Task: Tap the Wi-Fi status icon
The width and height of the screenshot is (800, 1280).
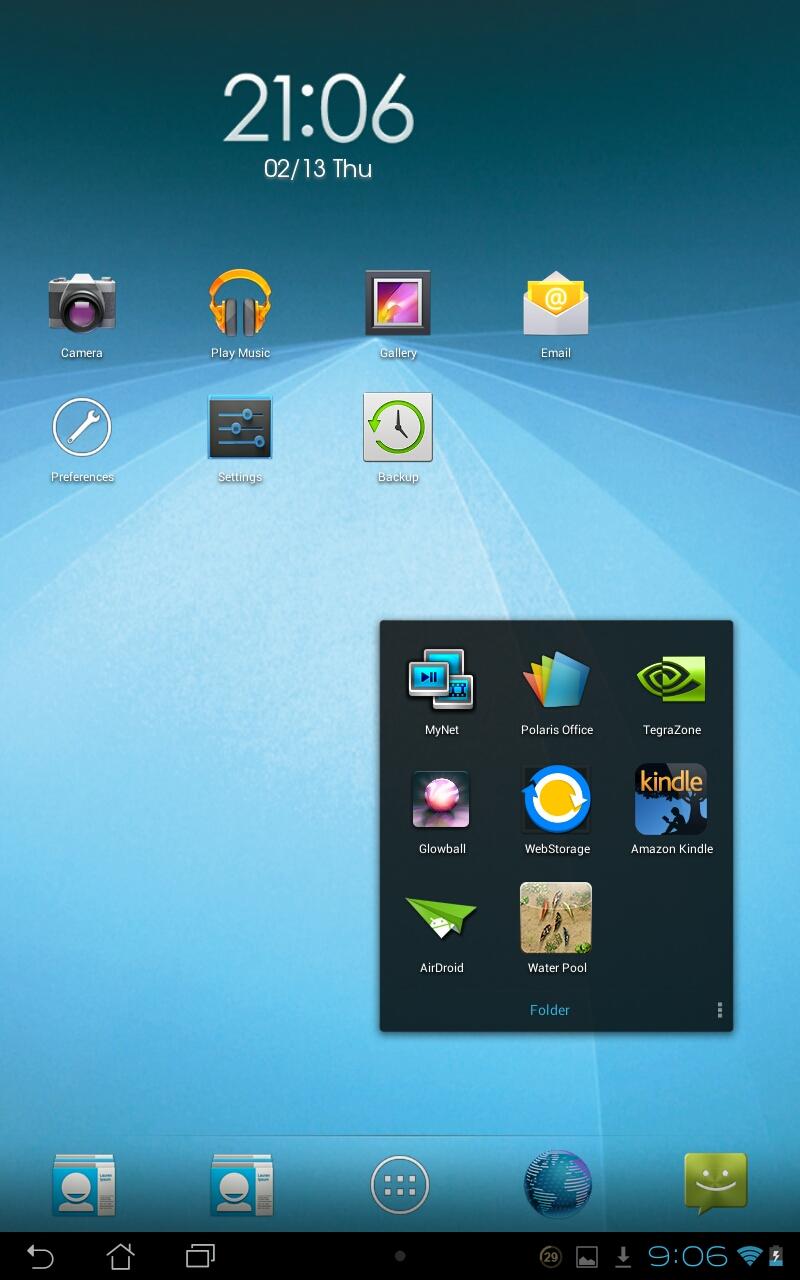Action: [x=749, y=1257]
